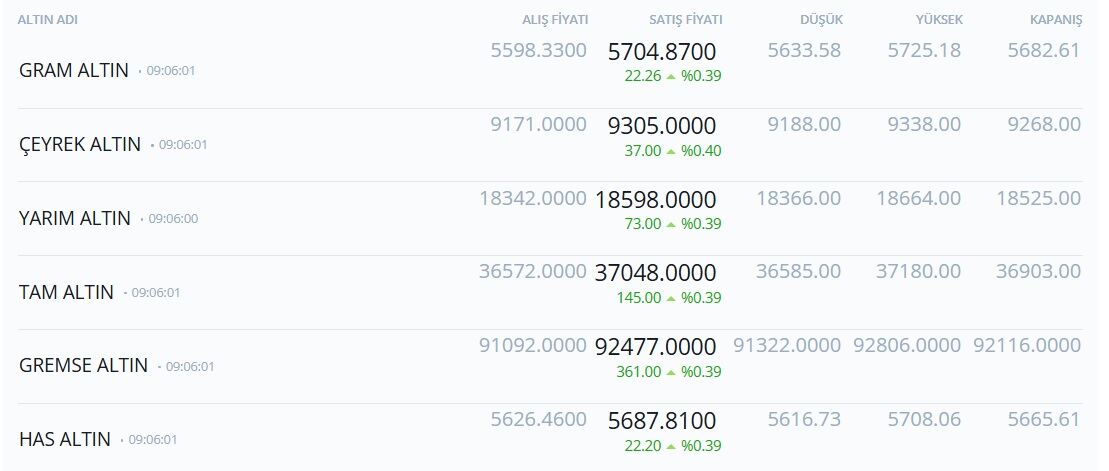
Task: Click Gremse Altın selling price 92477.0000
Action: 656,347
